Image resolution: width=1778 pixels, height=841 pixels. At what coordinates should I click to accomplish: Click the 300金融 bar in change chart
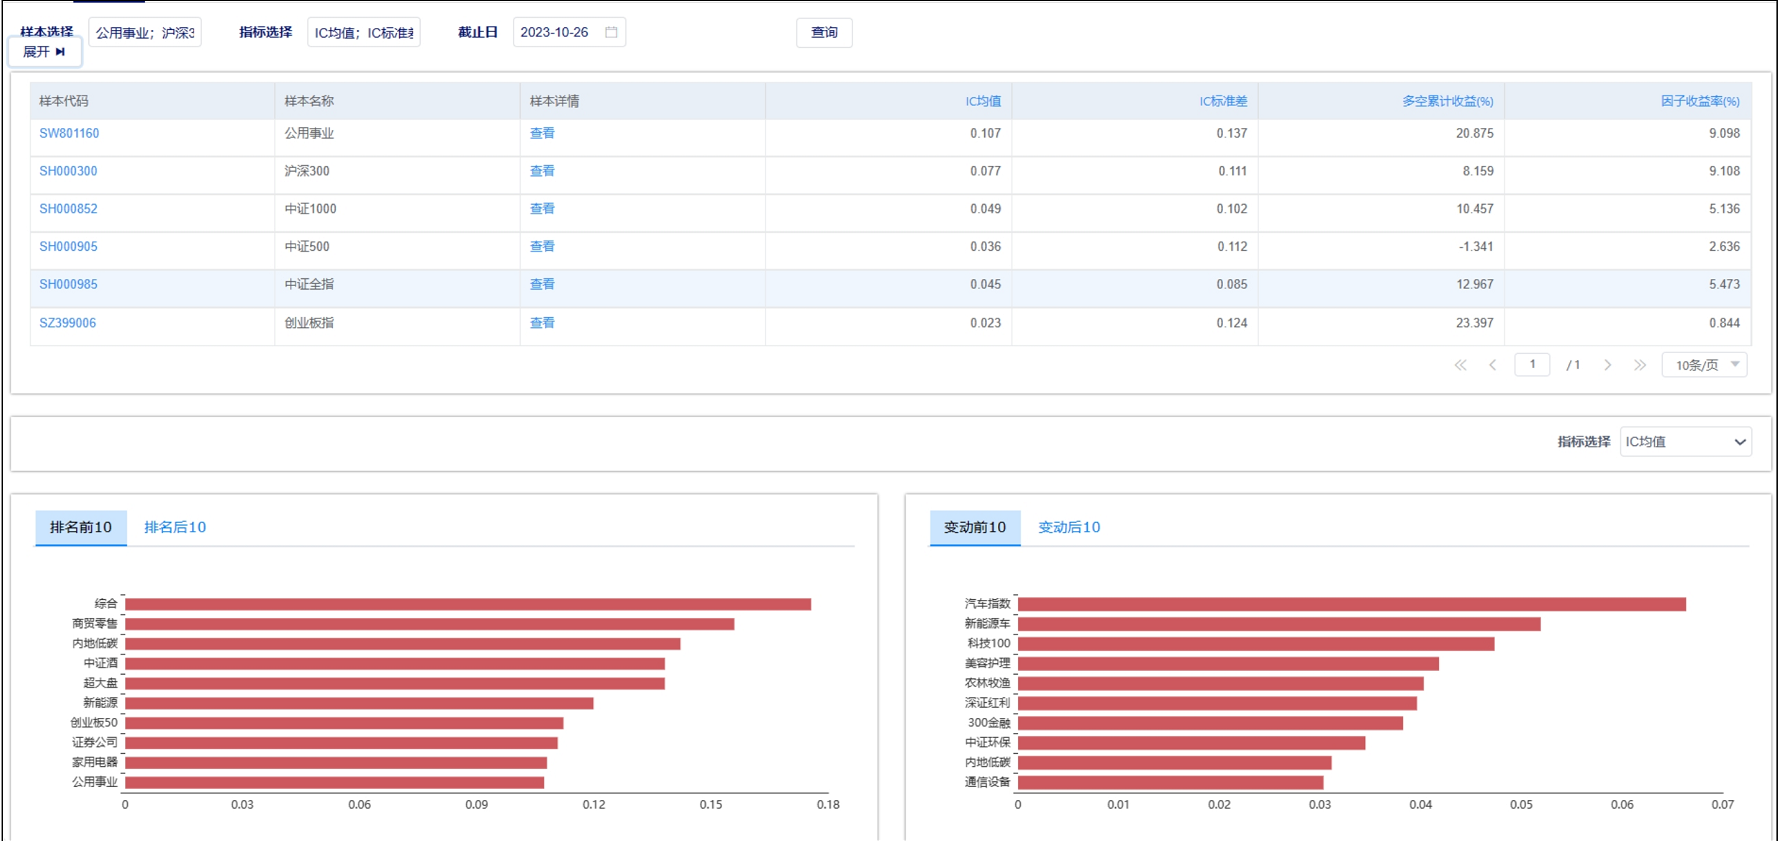coord(1210,723)
